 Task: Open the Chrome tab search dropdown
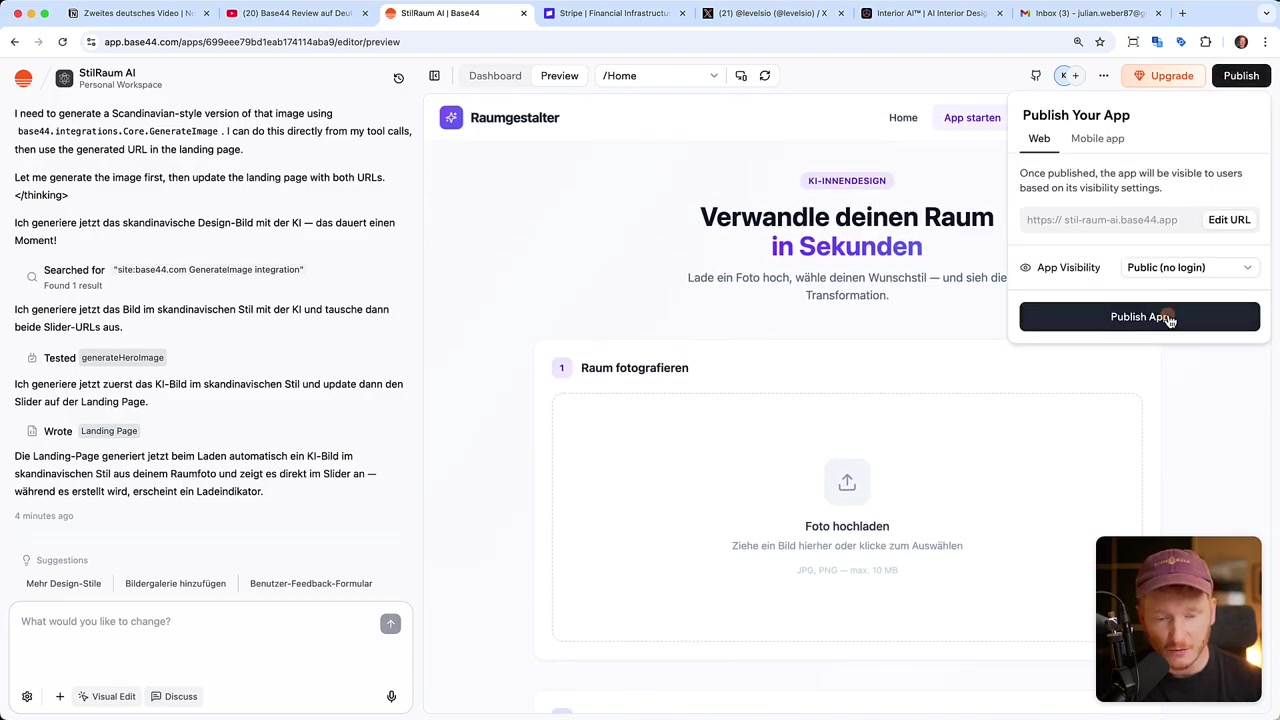pyautogui.click(x=1265, y=13)
